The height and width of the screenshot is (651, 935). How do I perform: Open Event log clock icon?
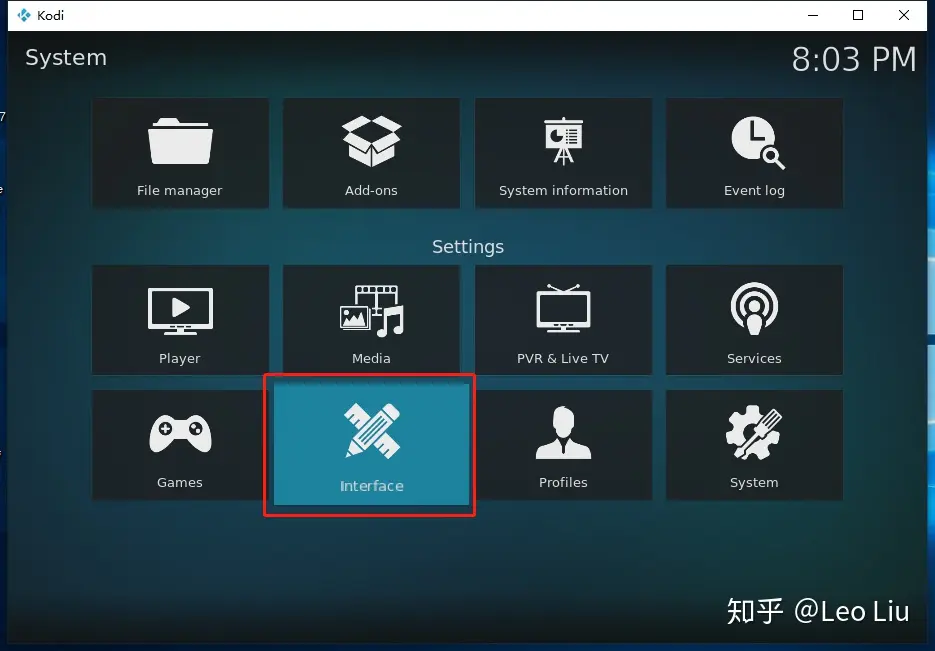click(x=757, y=142)
